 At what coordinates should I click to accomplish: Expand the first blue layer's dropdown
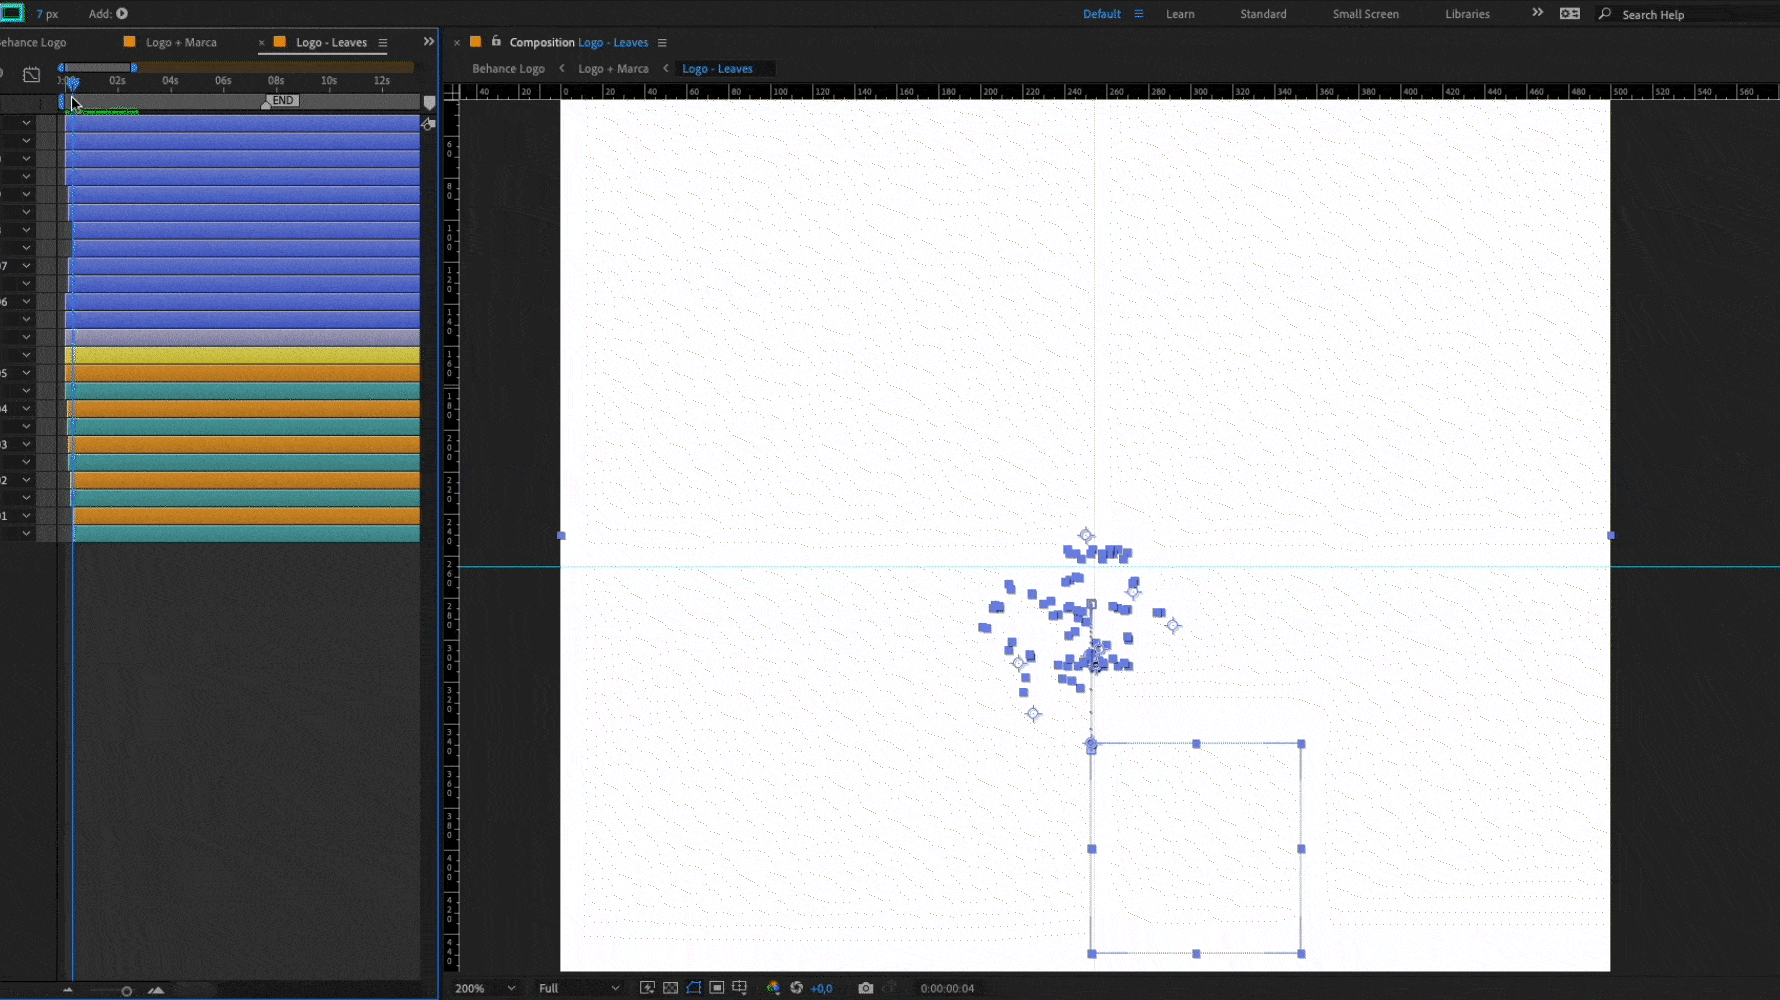point(26,123)
